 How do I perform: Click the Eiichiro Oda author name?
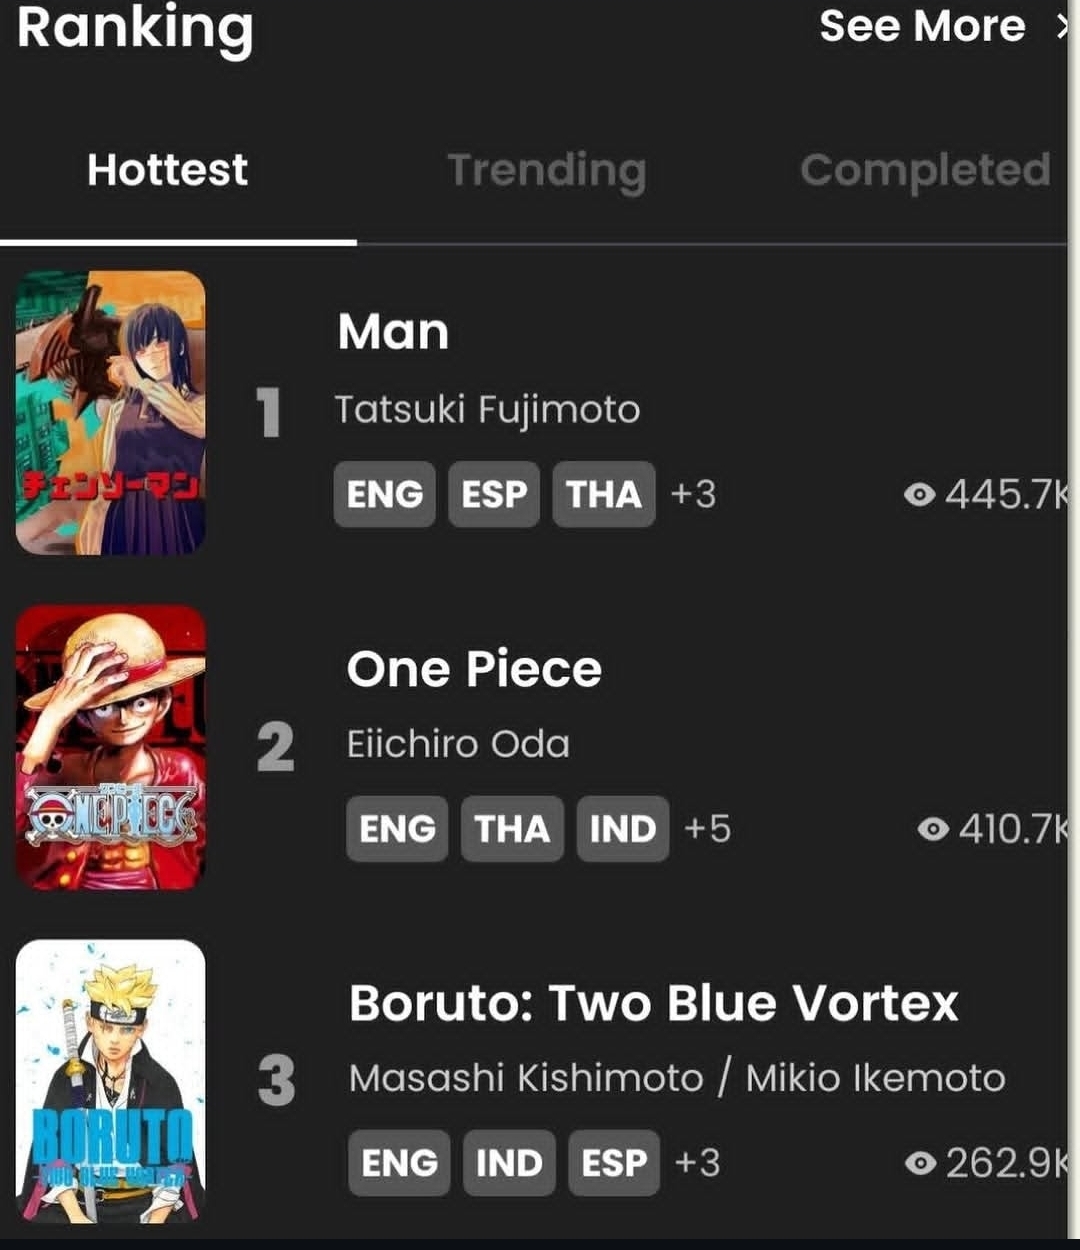(458, 744)
